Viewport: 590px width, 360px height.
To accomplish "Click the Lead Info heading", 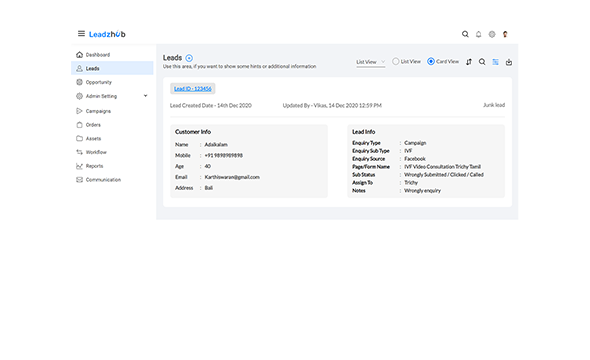I will tap(363, 132).
